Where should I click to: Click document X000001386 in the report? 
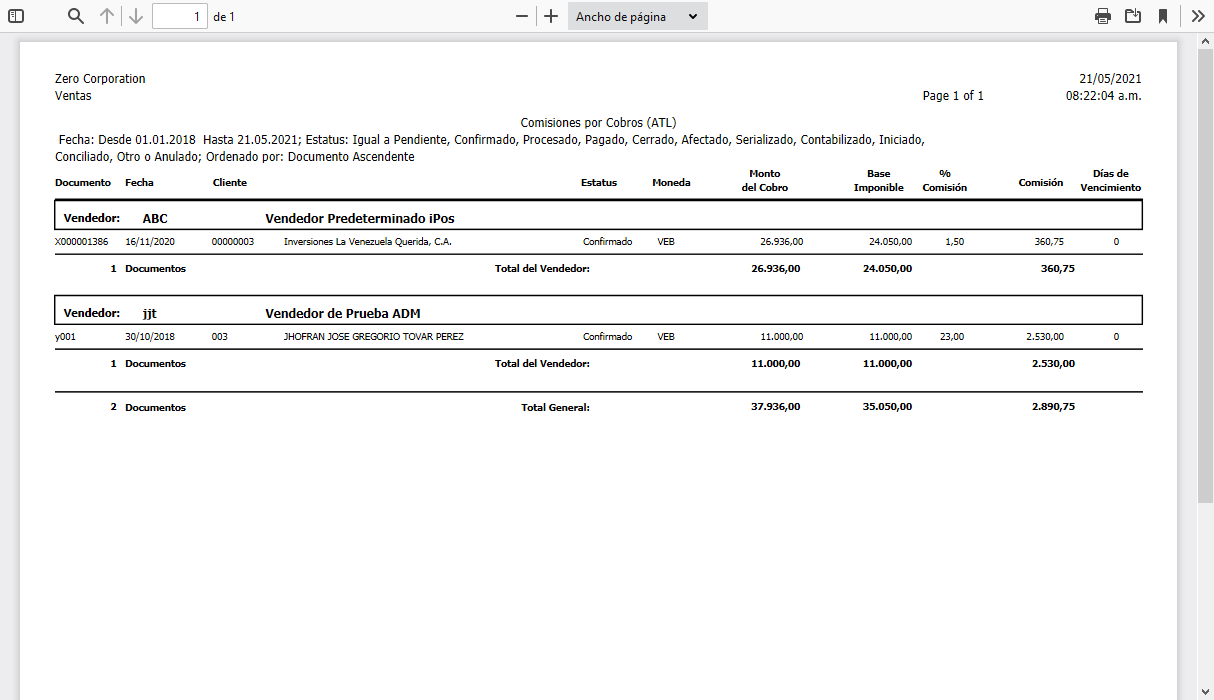pos(81,241)
